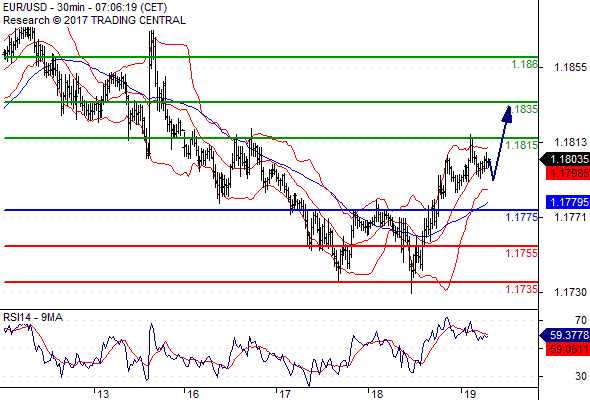590x400 pixels.
Task: Click the 1.1855 price axis value
Action: click(x=570, y=67)
